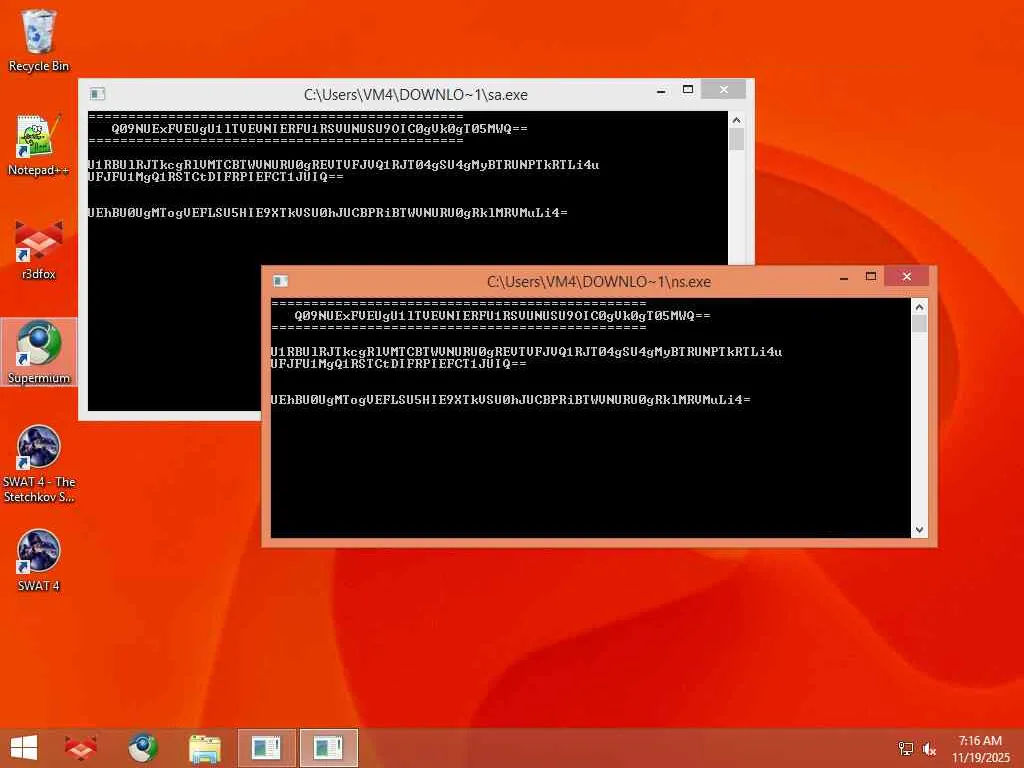Click the Q09NUExF header line in sa.exe
Image resolution: width=1024 pixels, height=768 pixels.
click(319, 129)
